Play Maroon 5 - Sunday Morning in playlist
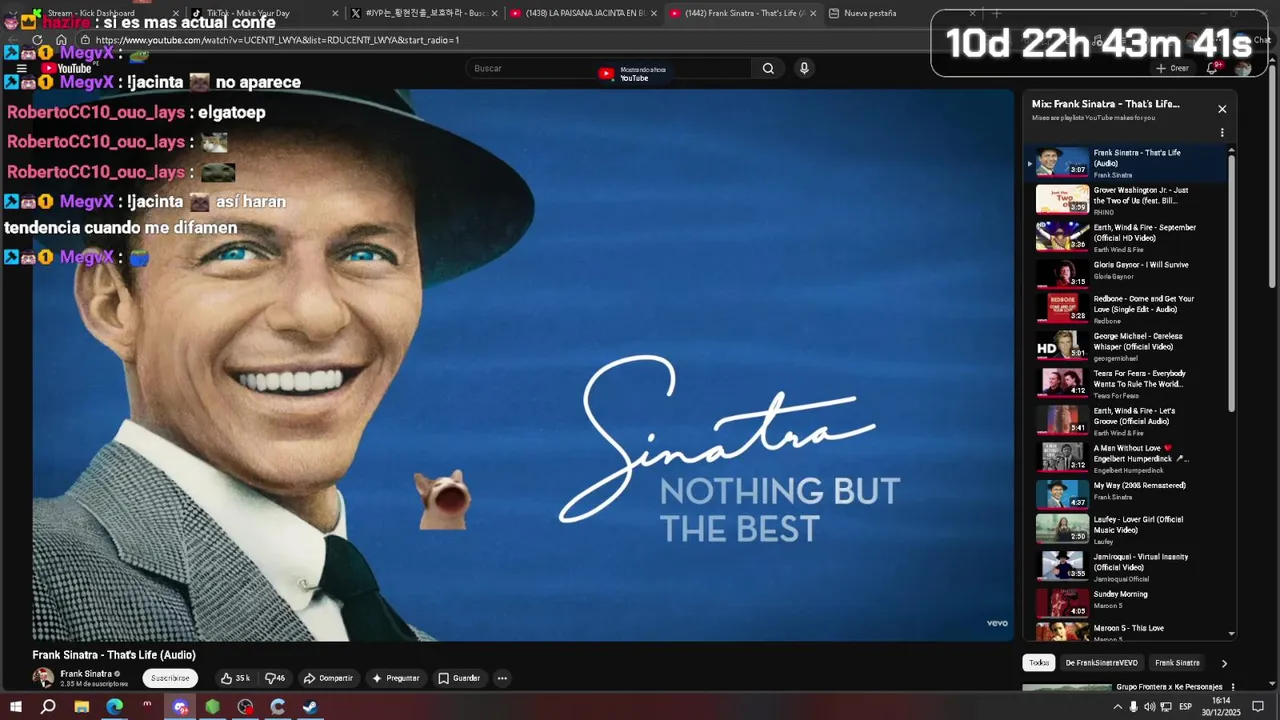 1127,603
